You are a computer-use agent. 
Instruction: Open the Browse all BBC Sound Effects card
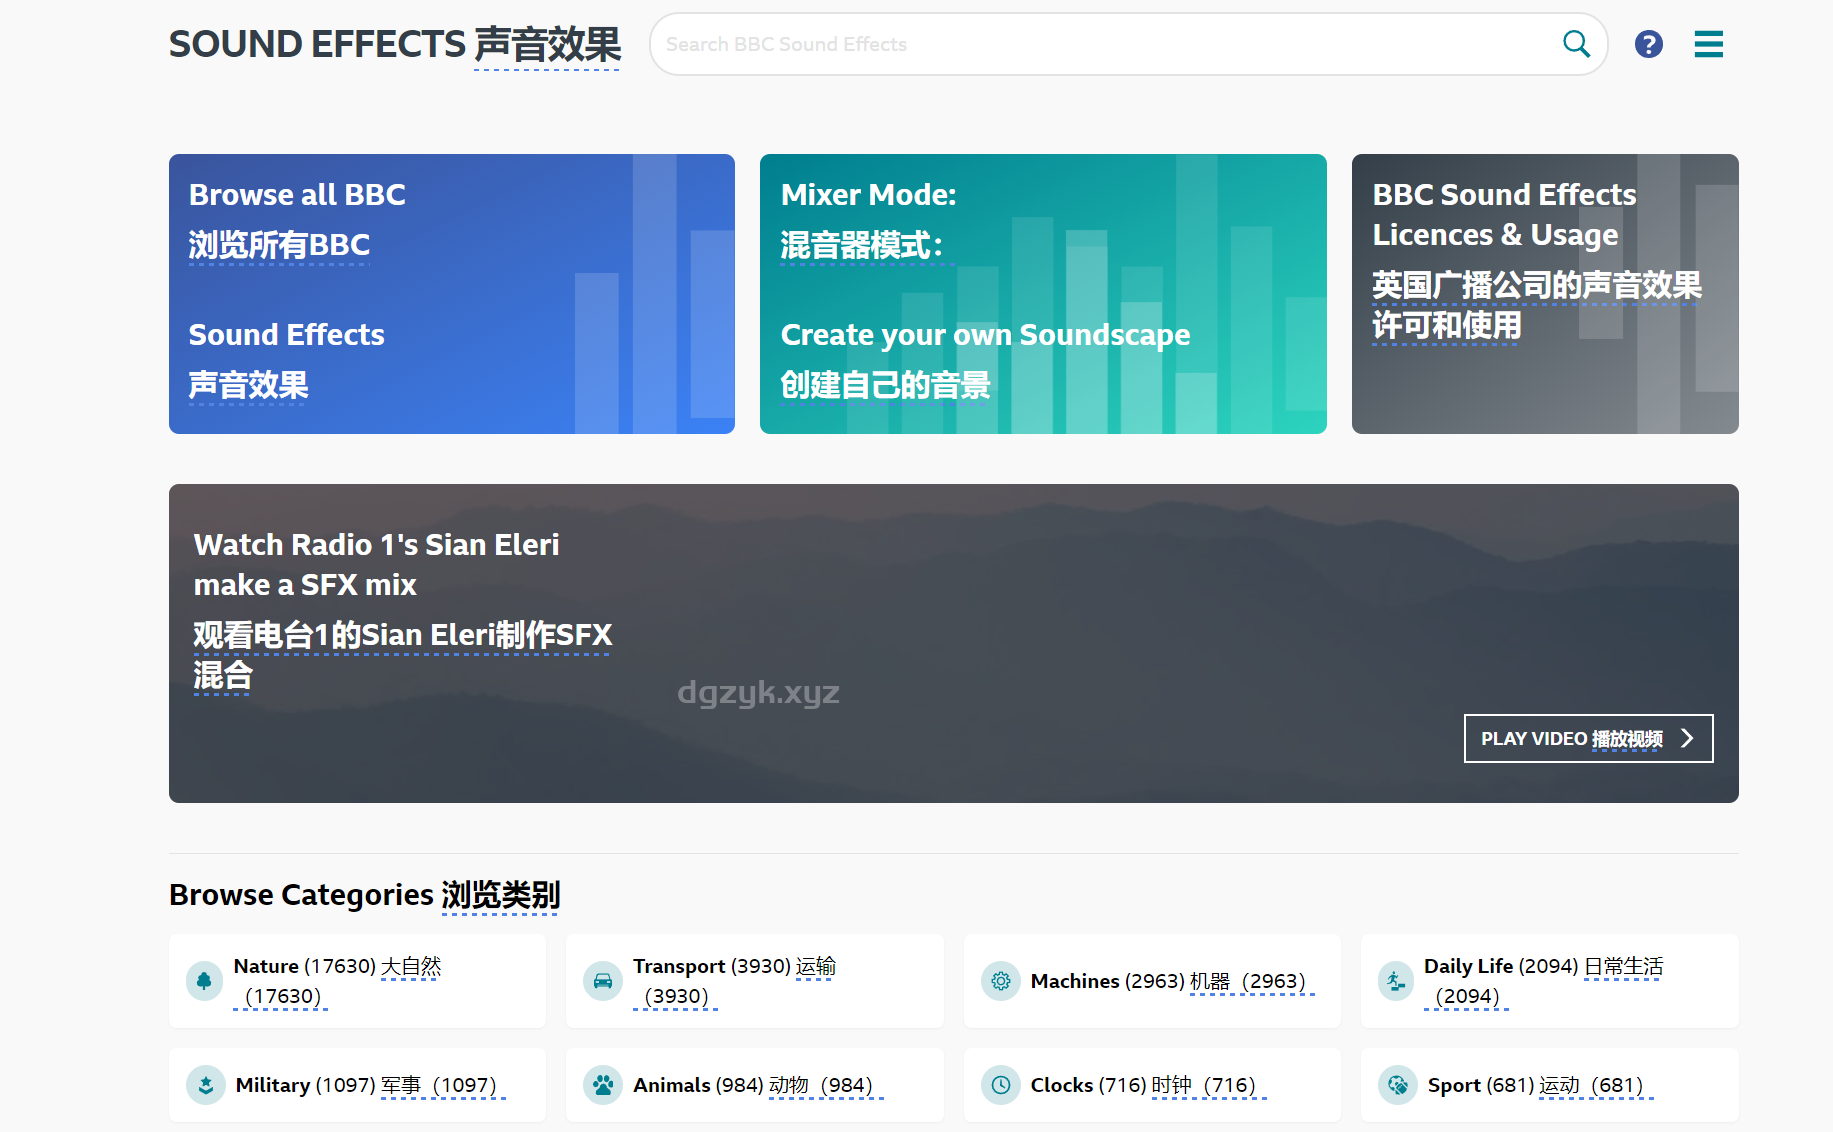click(452, 294)
